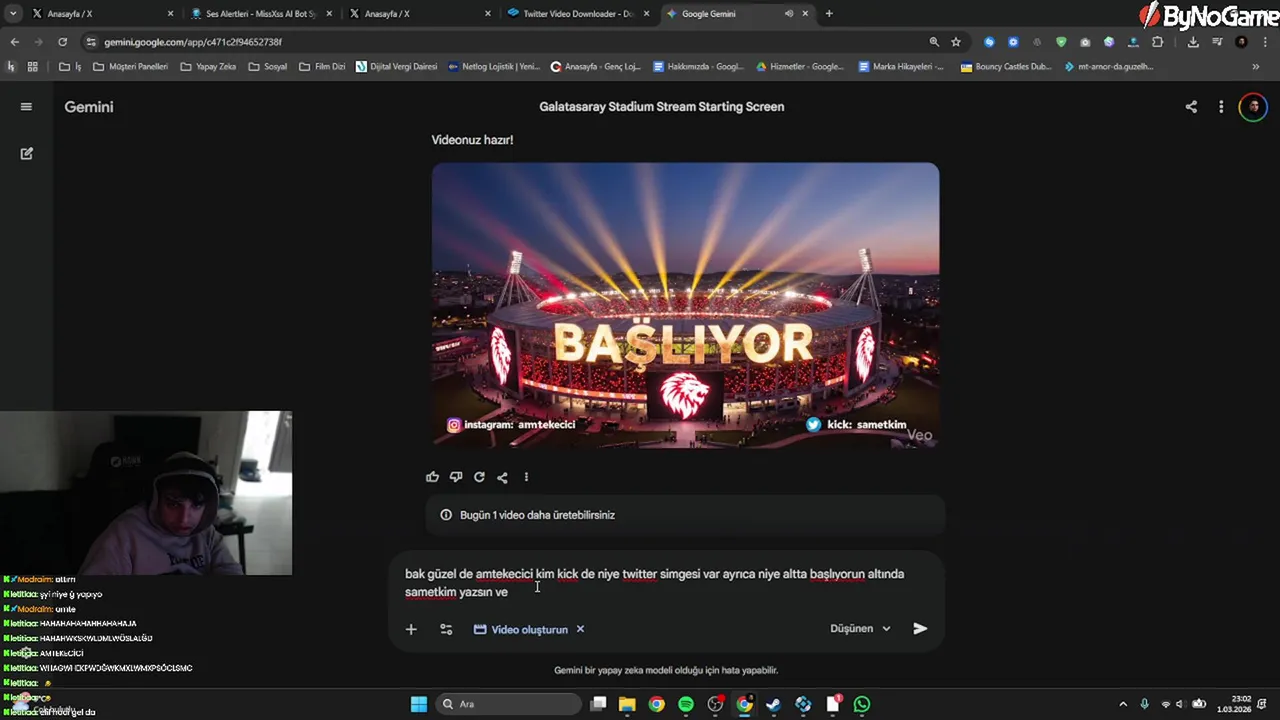Share the conversation from header icon

click(1191, 107)
